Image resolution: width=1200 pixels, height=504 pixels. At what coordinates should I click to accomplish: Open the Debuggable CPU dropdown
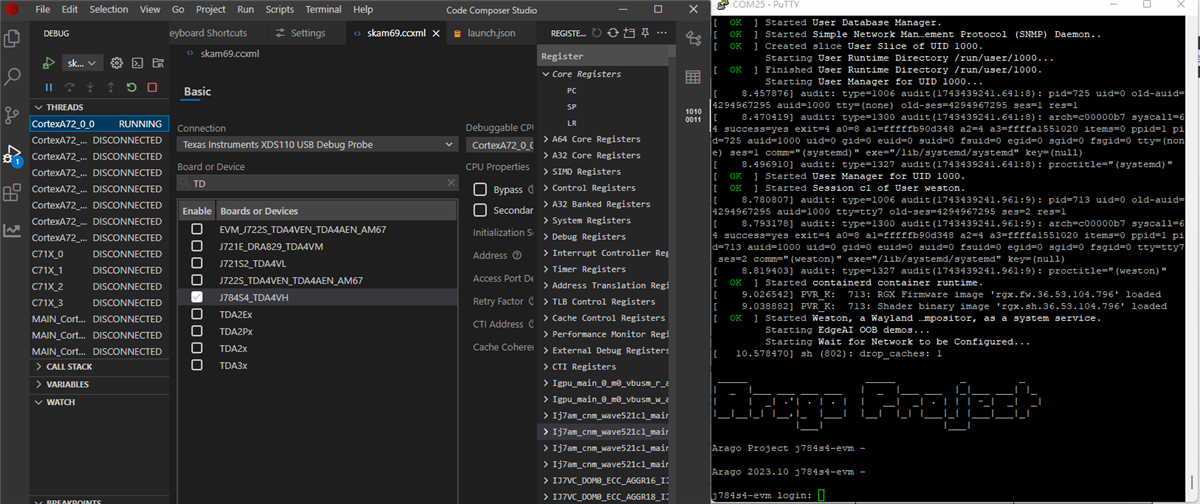pos(500,145)
